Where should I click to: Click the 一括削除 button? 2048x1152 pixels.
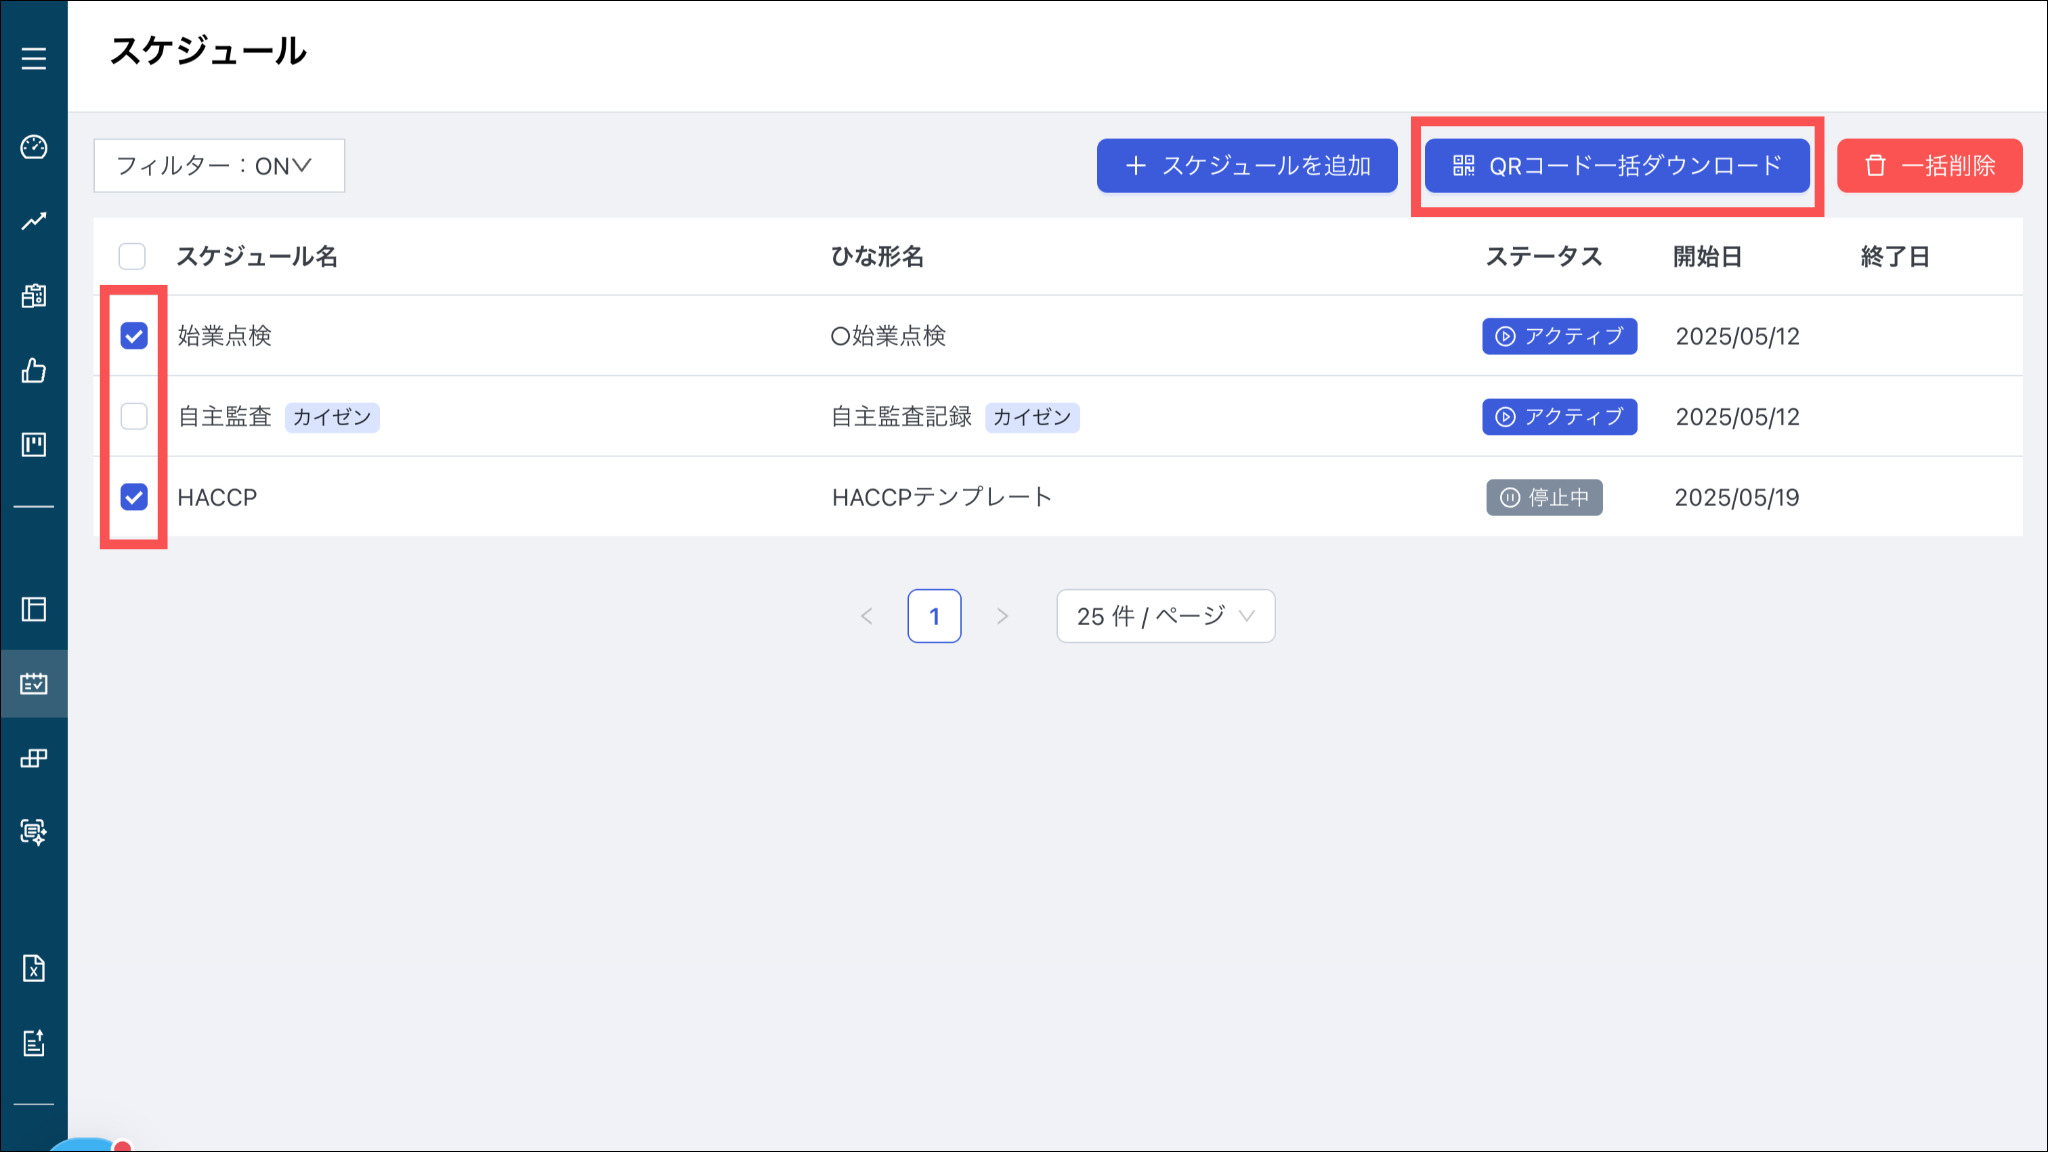click(x=1929, y=166)
